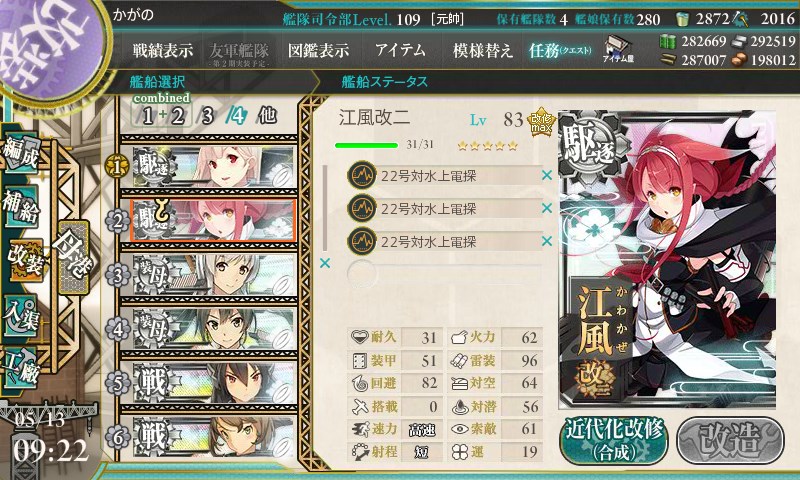Open the 補給 resupply side icon
Image resolution: width=800 pixels, height=480 pixels.
21,206
